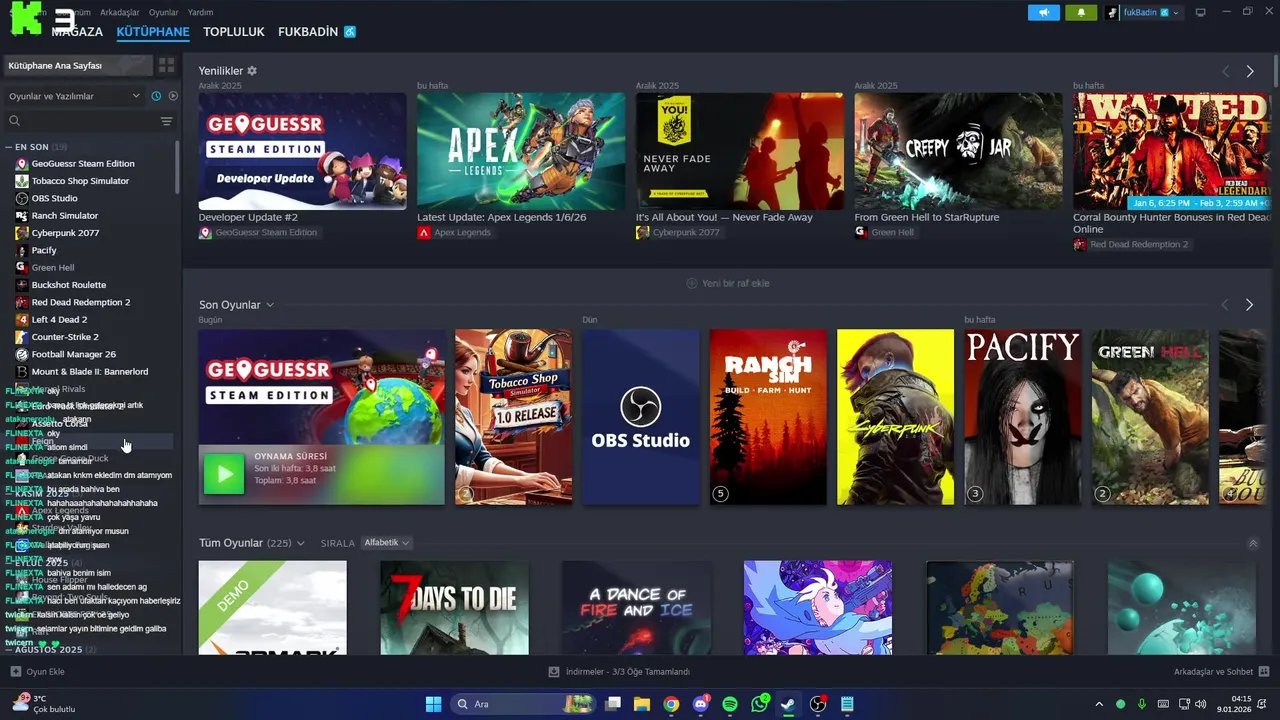1280x720 pixels.
Task: Click the library search magnifier icon
Action: click(14, 121)
